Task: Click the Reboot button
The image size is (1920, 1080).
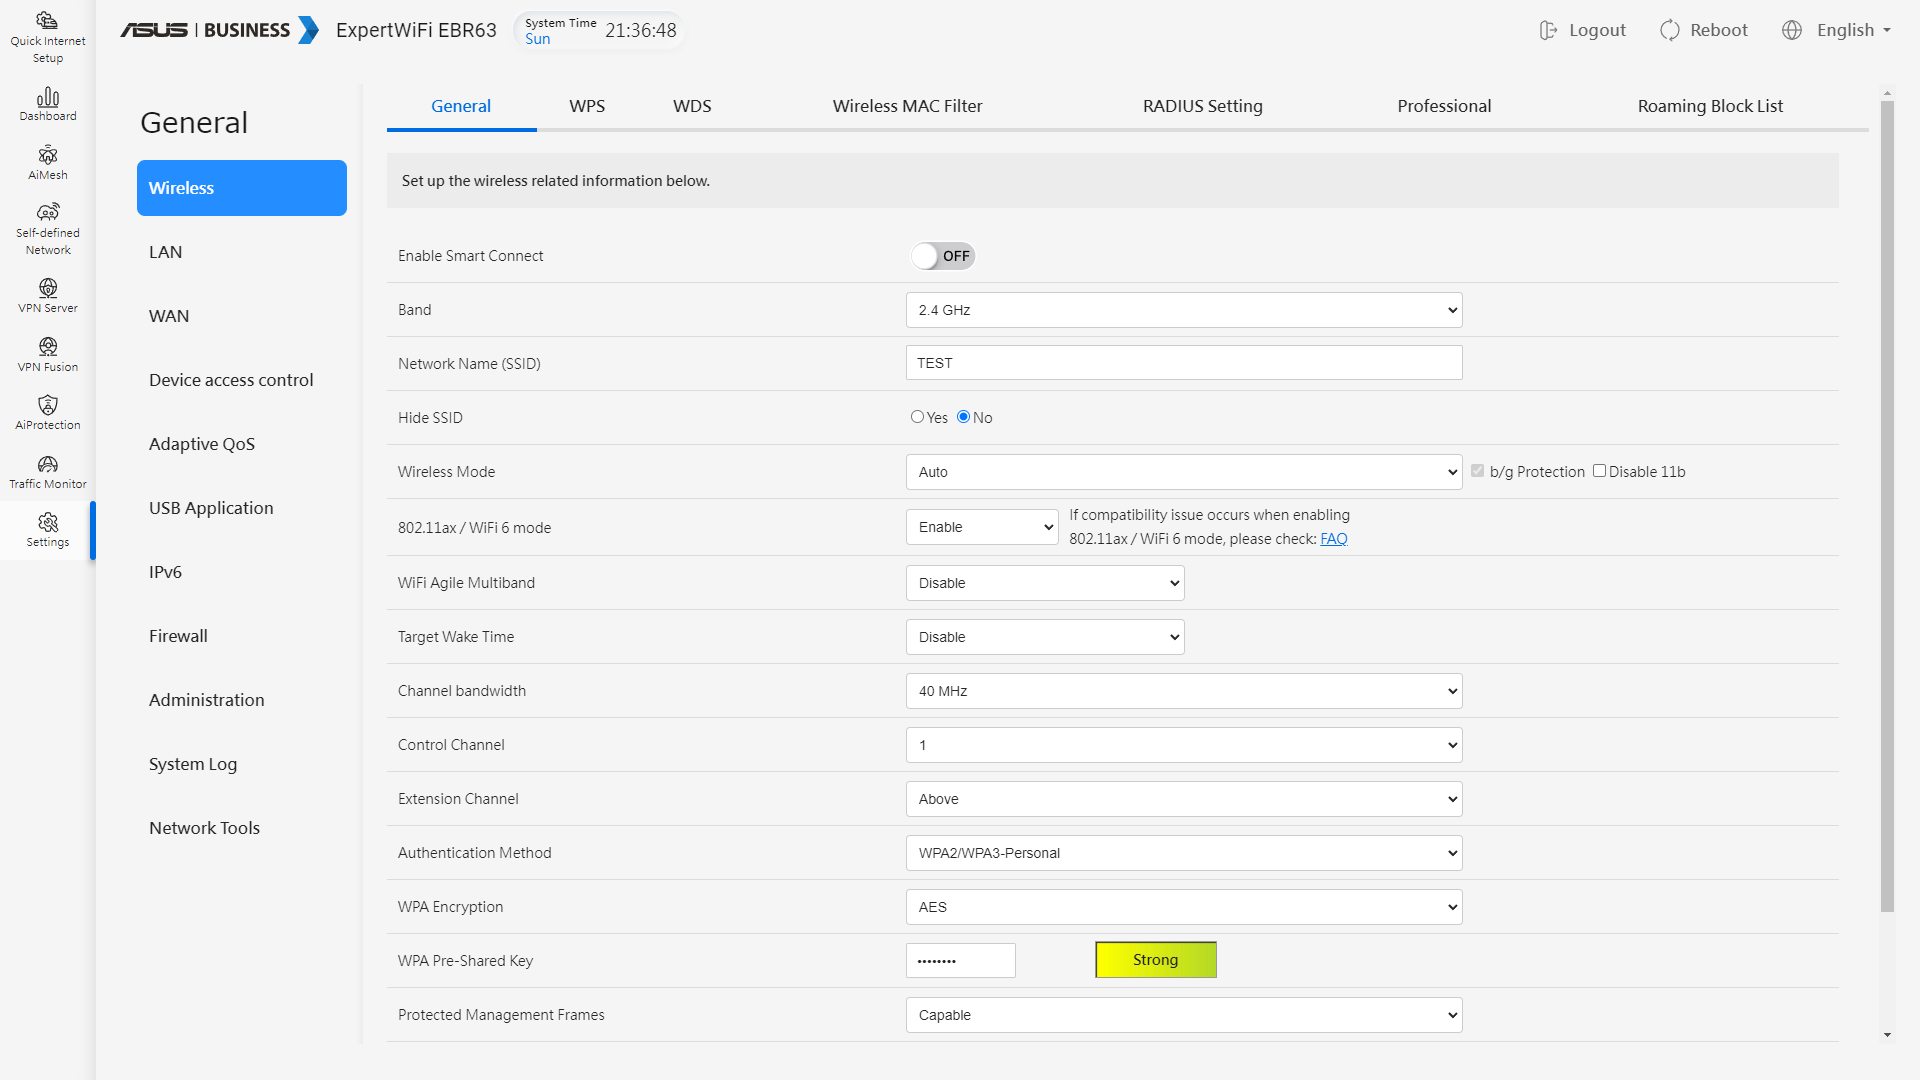Action: click(x=1704, y=30)
